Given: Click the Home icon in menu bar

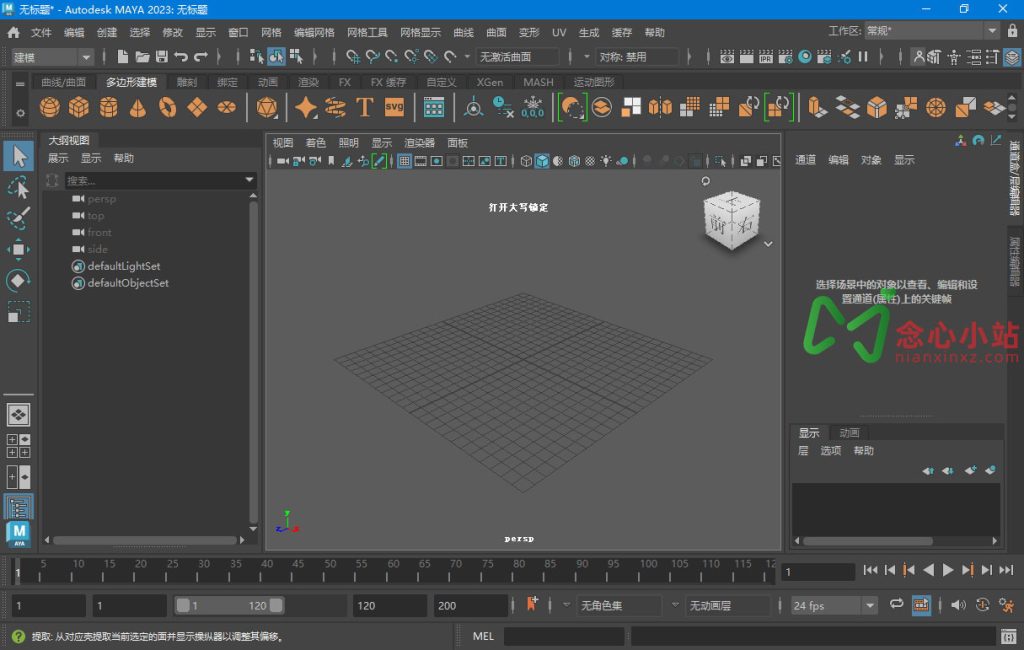Looking at the screenshot, I should pyautogui.click(x=13, y=32).
